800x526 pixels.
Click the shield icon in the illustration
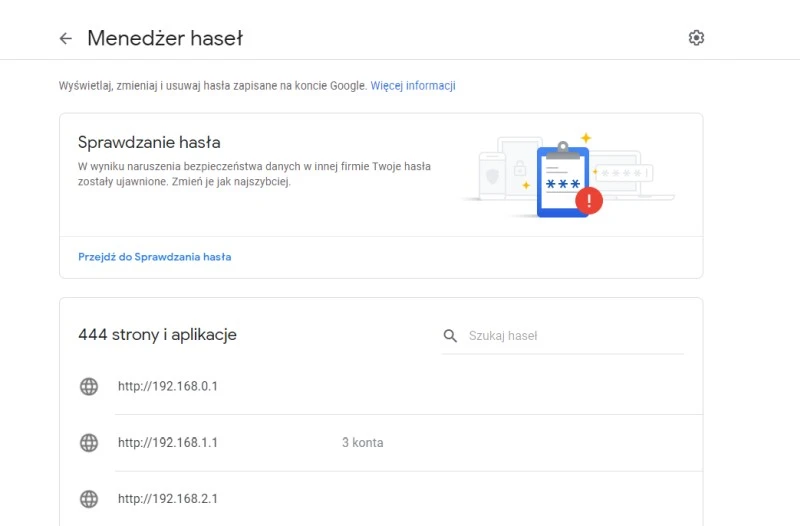[x=492, y=176]
